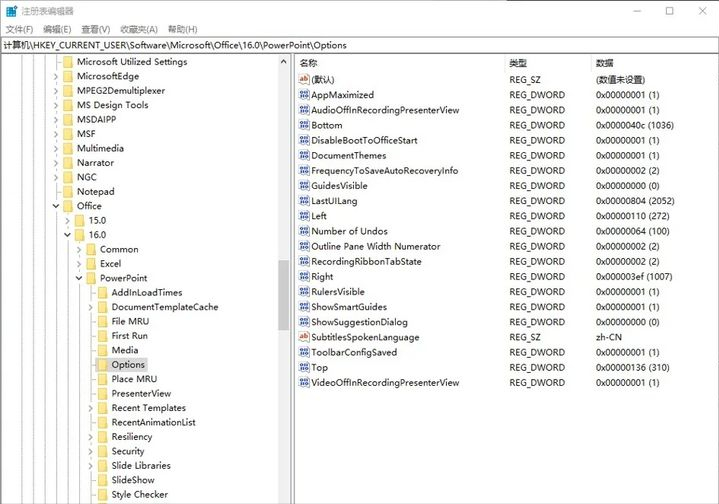Image resolution: width=719 pixels, height=504 pixels.
Task: Select the PresenterView key
Action: [x=141, y=393]
